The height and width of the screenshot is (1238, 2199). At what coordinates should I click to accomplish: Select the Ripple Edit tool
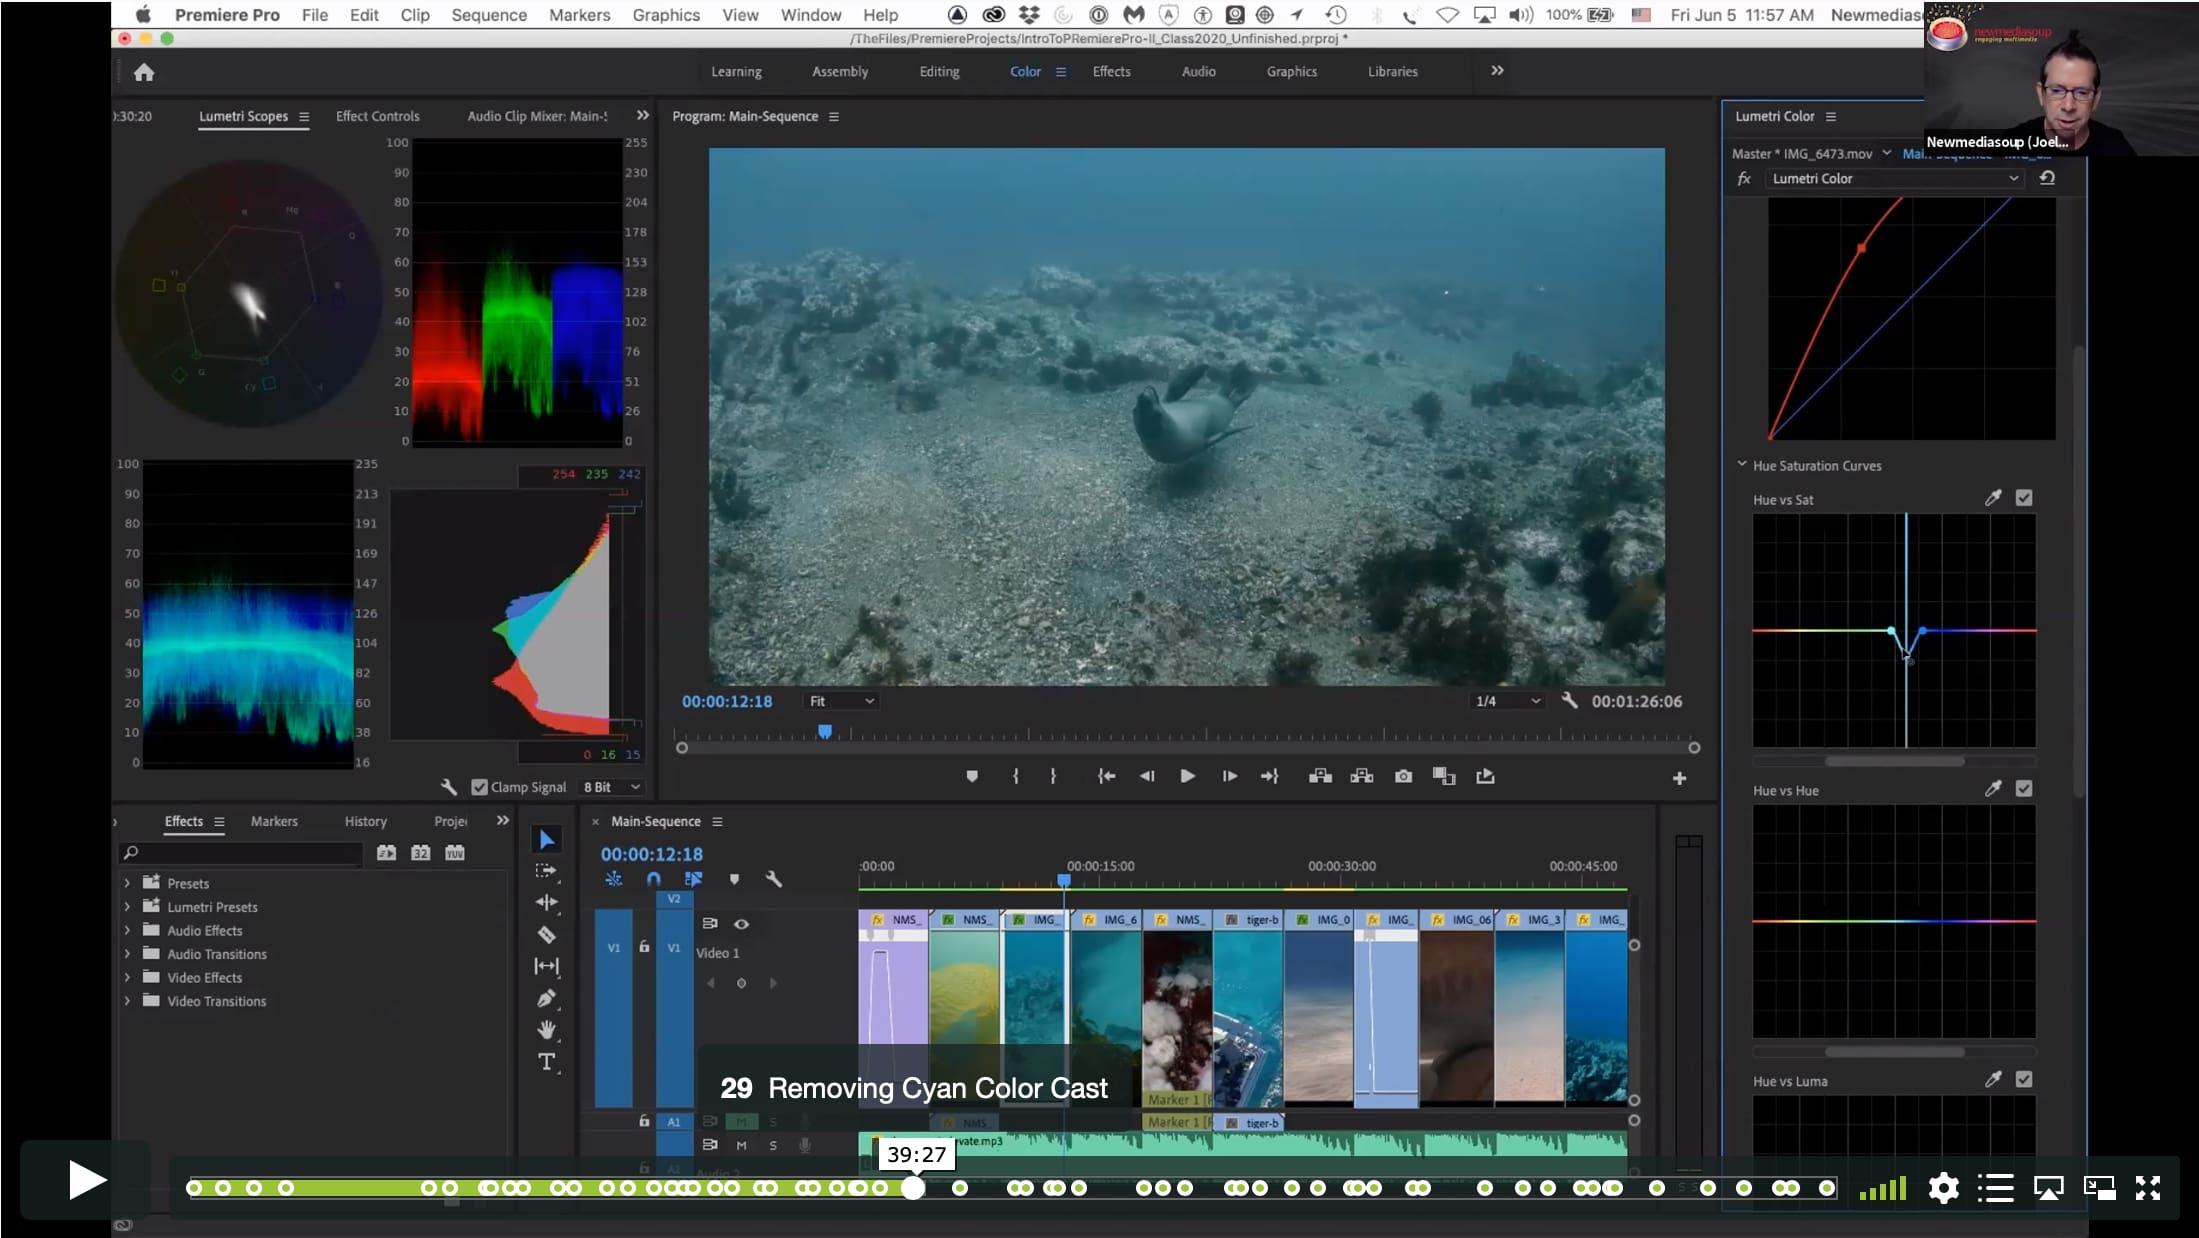coord(546,902)
